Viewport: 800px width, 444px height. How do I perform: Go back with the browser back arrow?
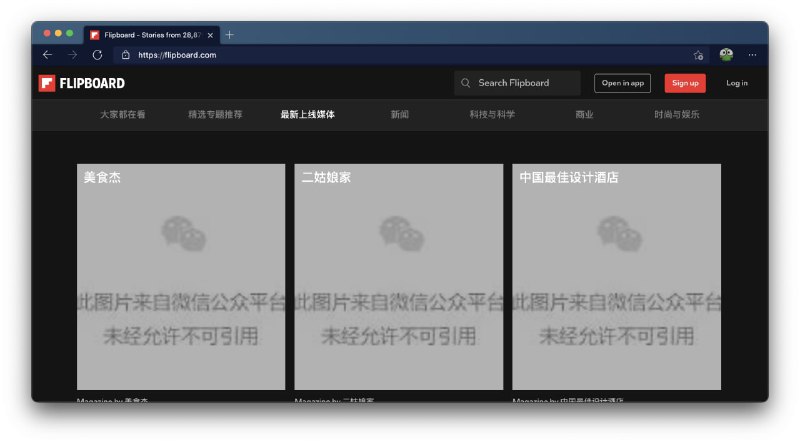click(x=47, y=55)
